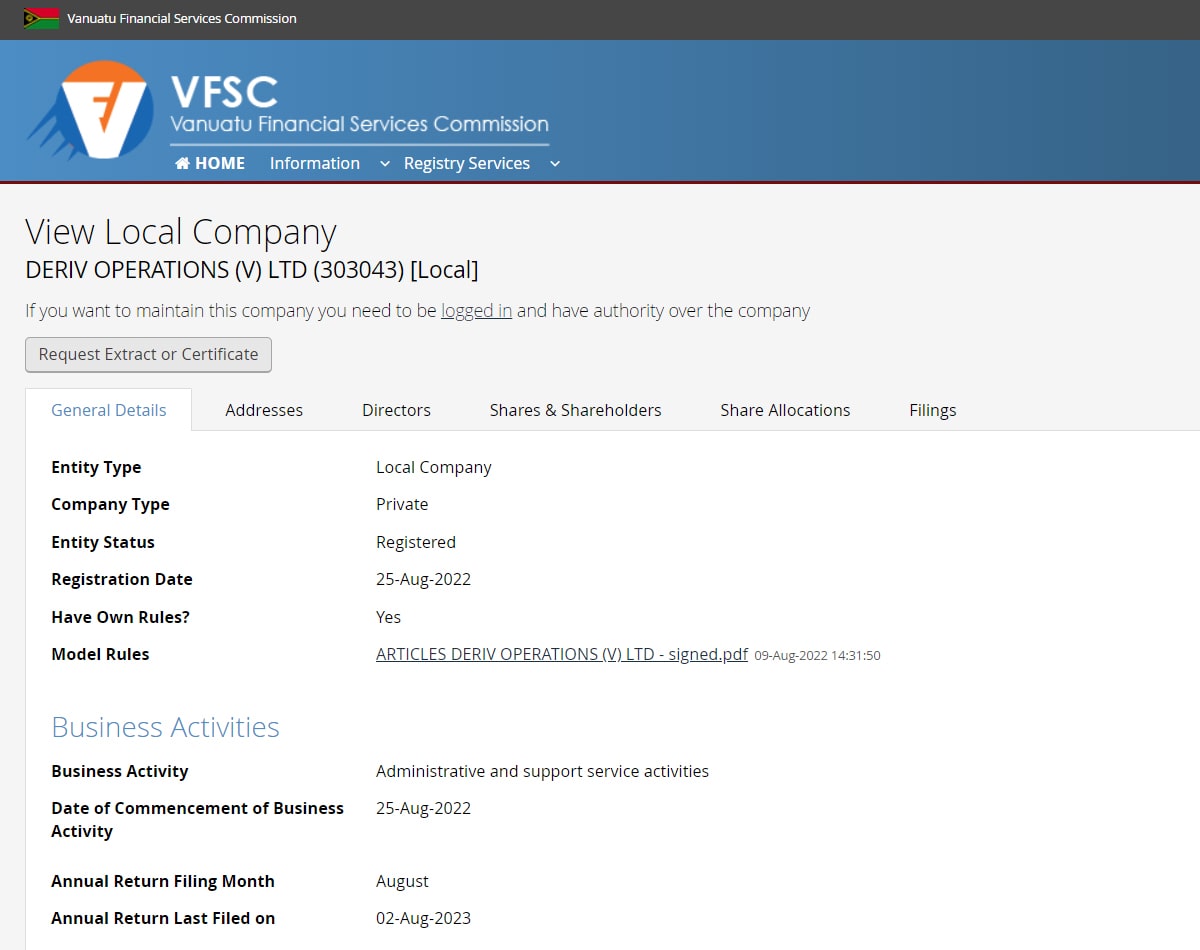Open the Directors tab
1200x950 pixels.
click(396, 410)
